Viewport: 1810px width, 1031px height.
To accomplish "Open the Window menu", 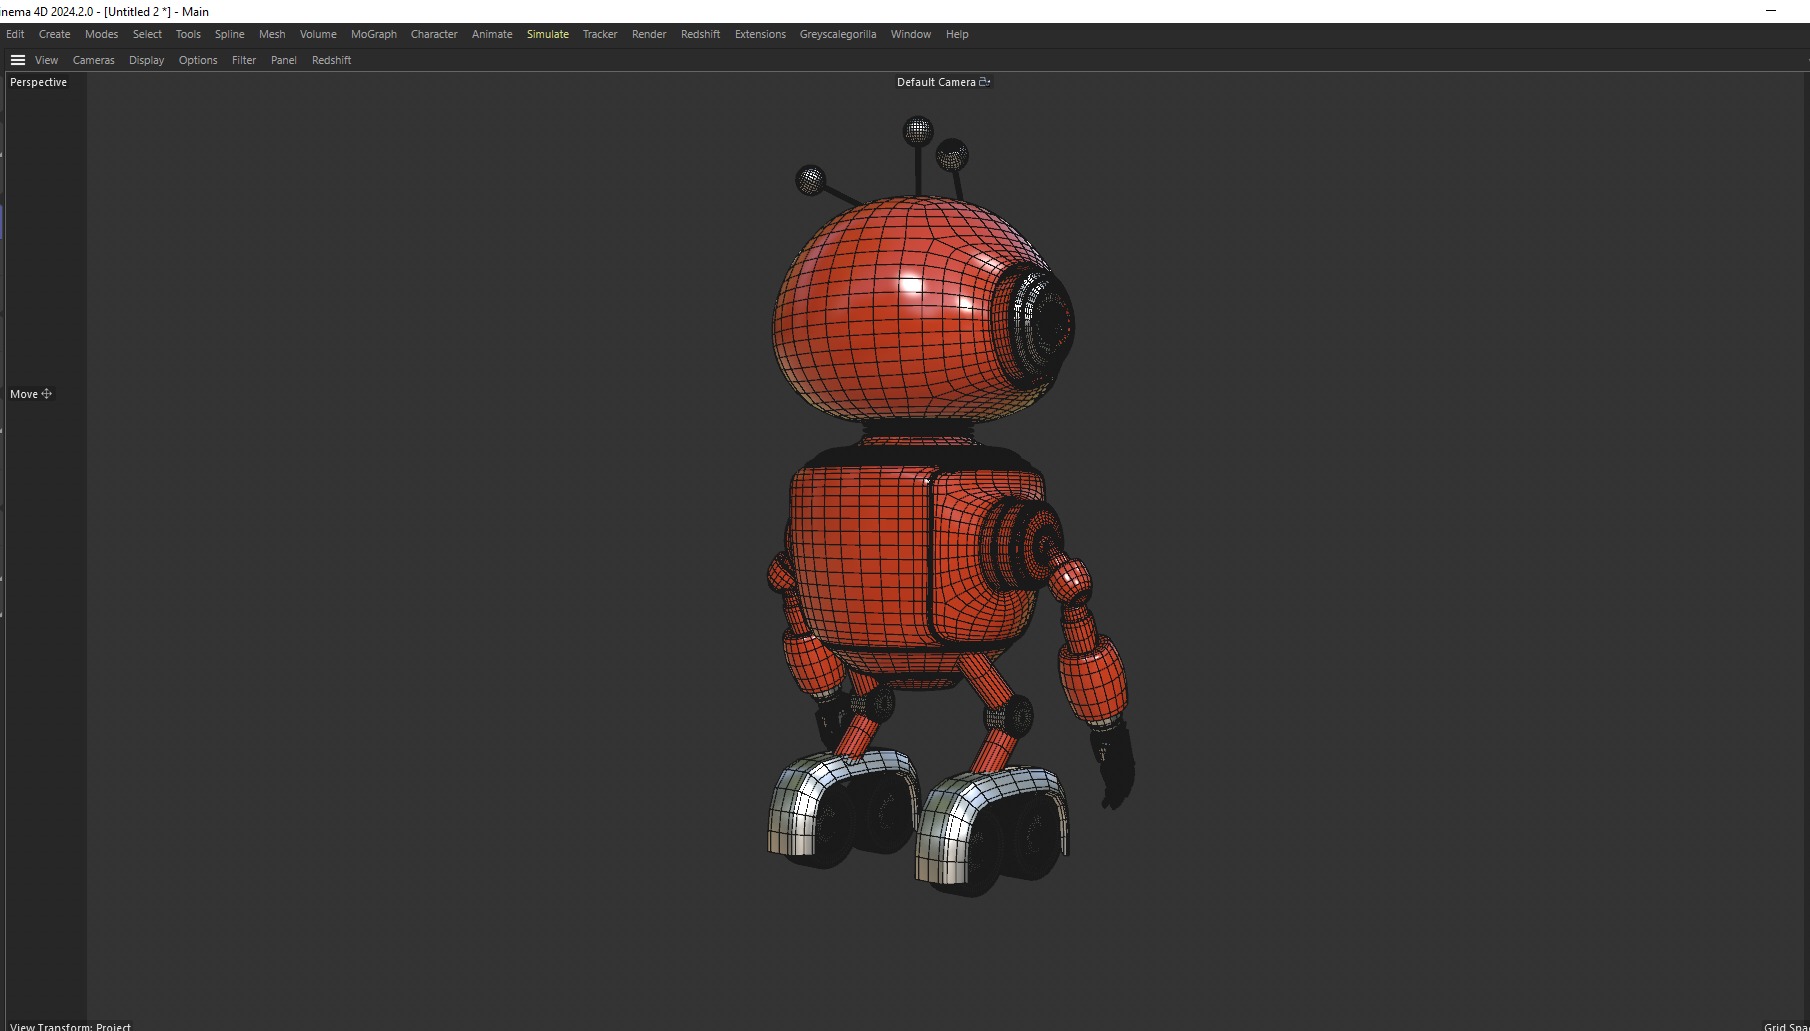I will [x=911, y=34].
